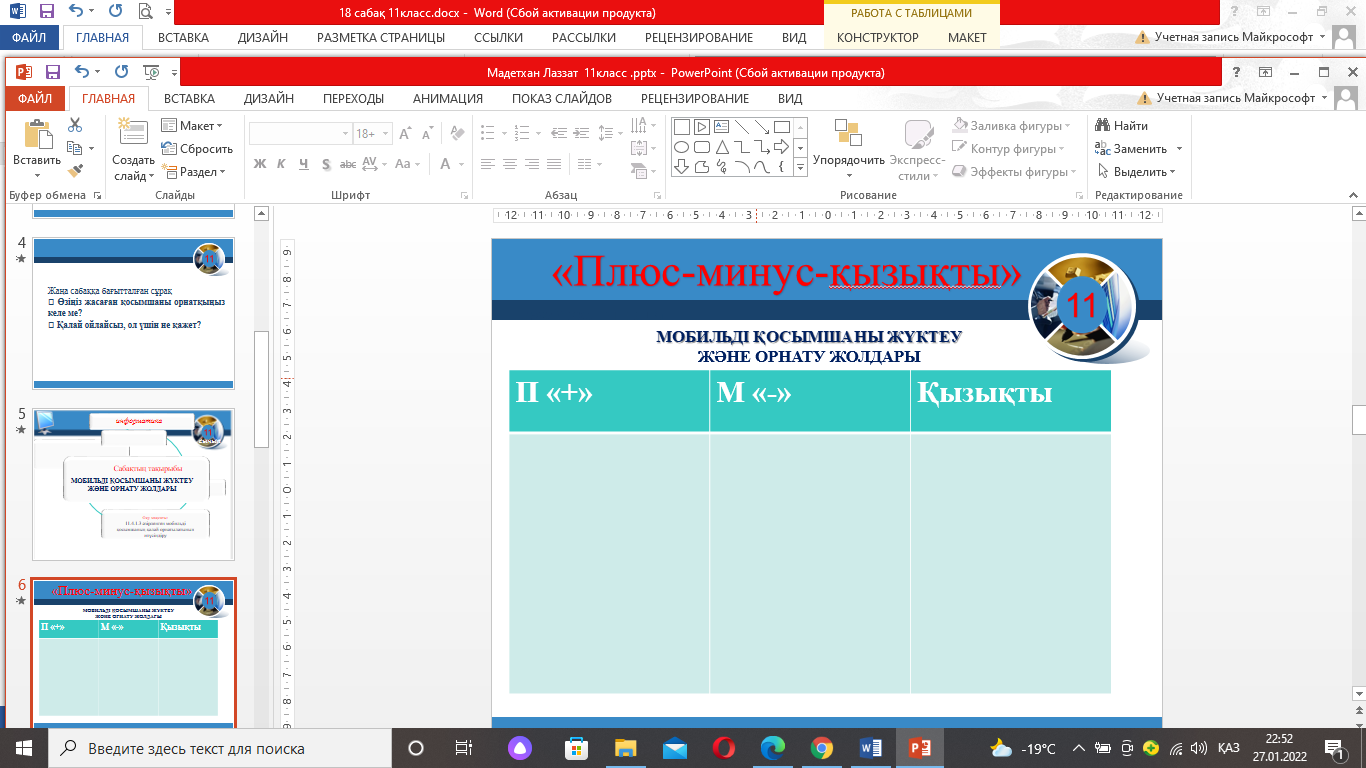This screenshot has height=768, width=1366.
Task: Open Заливка фигуры shape fill dropdown
Action: 1013,126
